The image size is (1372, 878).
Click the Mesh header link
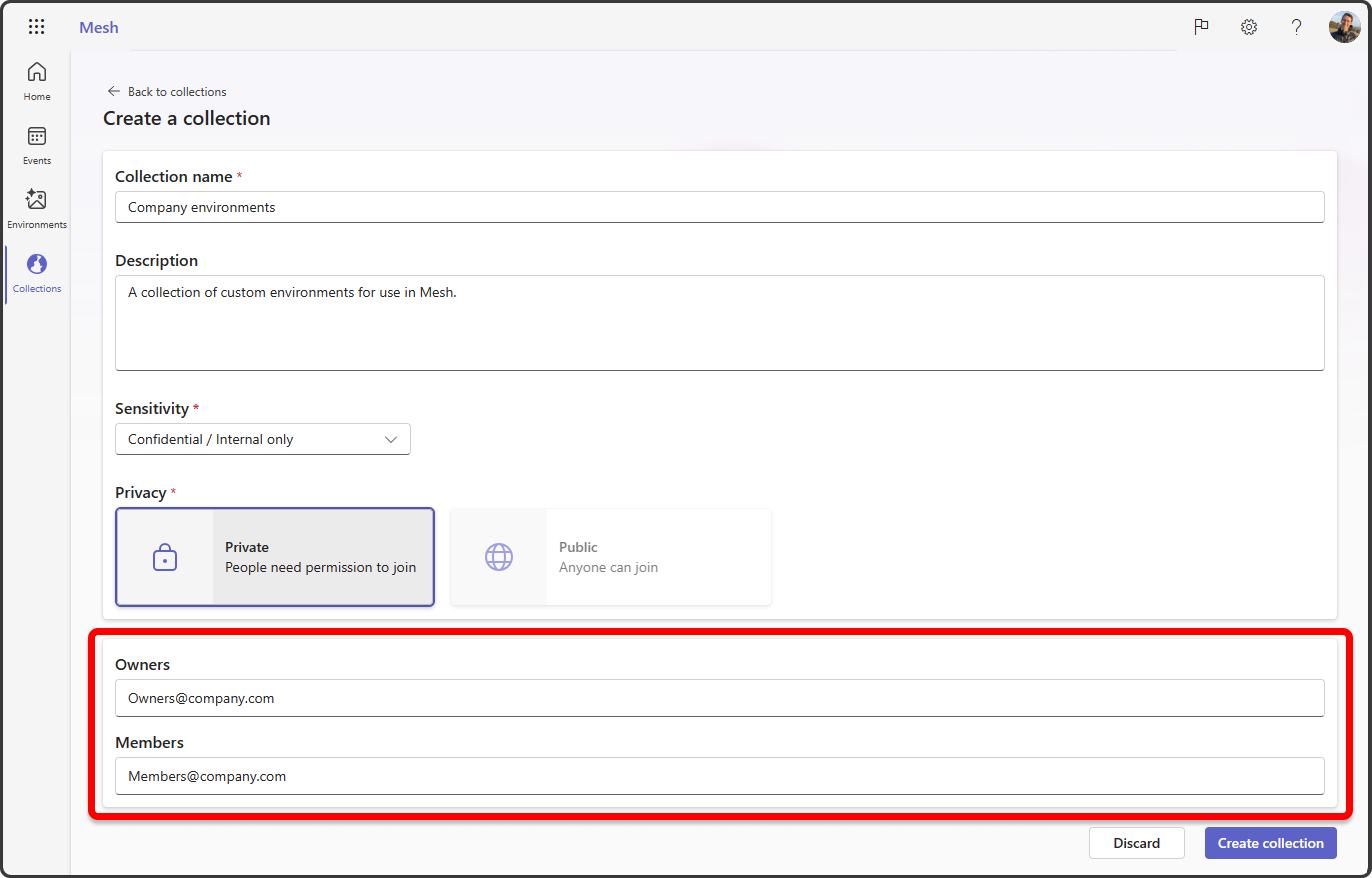coord(98,27)
